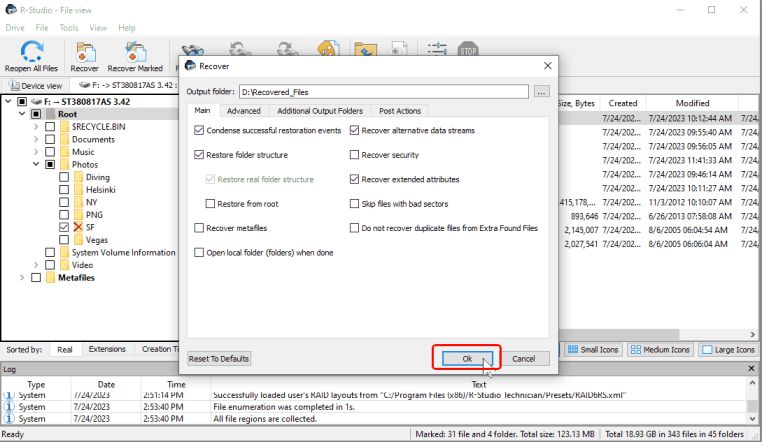The height and width of the screenshot is (442, 762).
Task: Click Reset To Defaults button
Action: coord(219,358)
